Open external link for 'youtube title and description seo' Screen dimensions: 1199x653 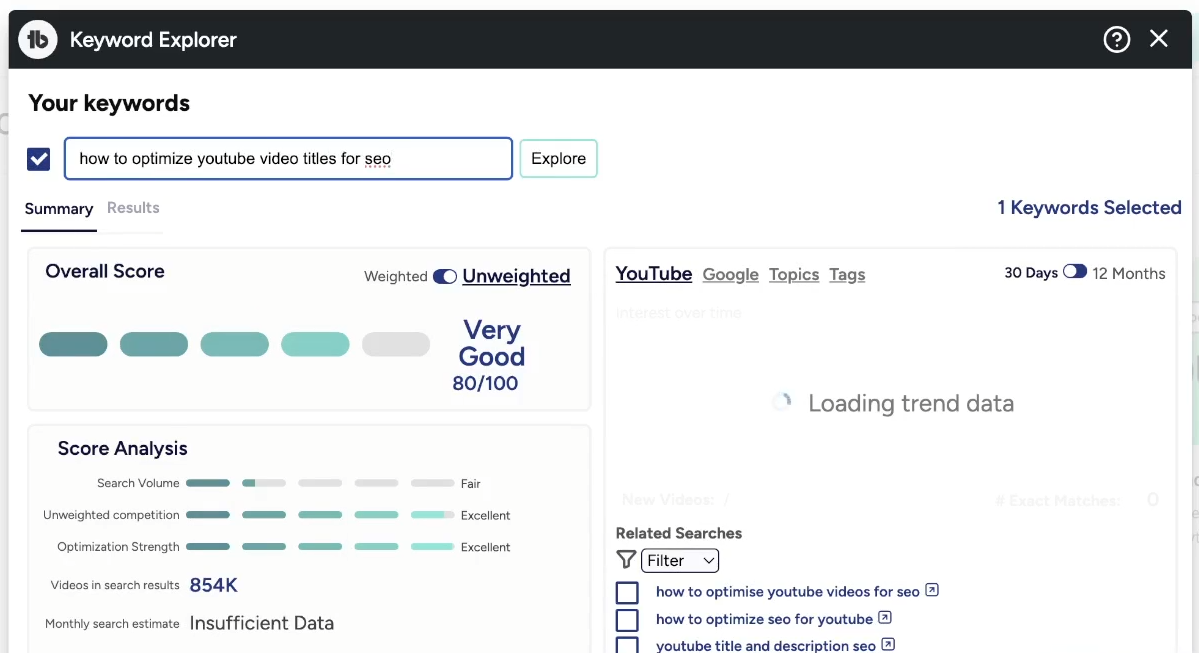tap(888, 644)
